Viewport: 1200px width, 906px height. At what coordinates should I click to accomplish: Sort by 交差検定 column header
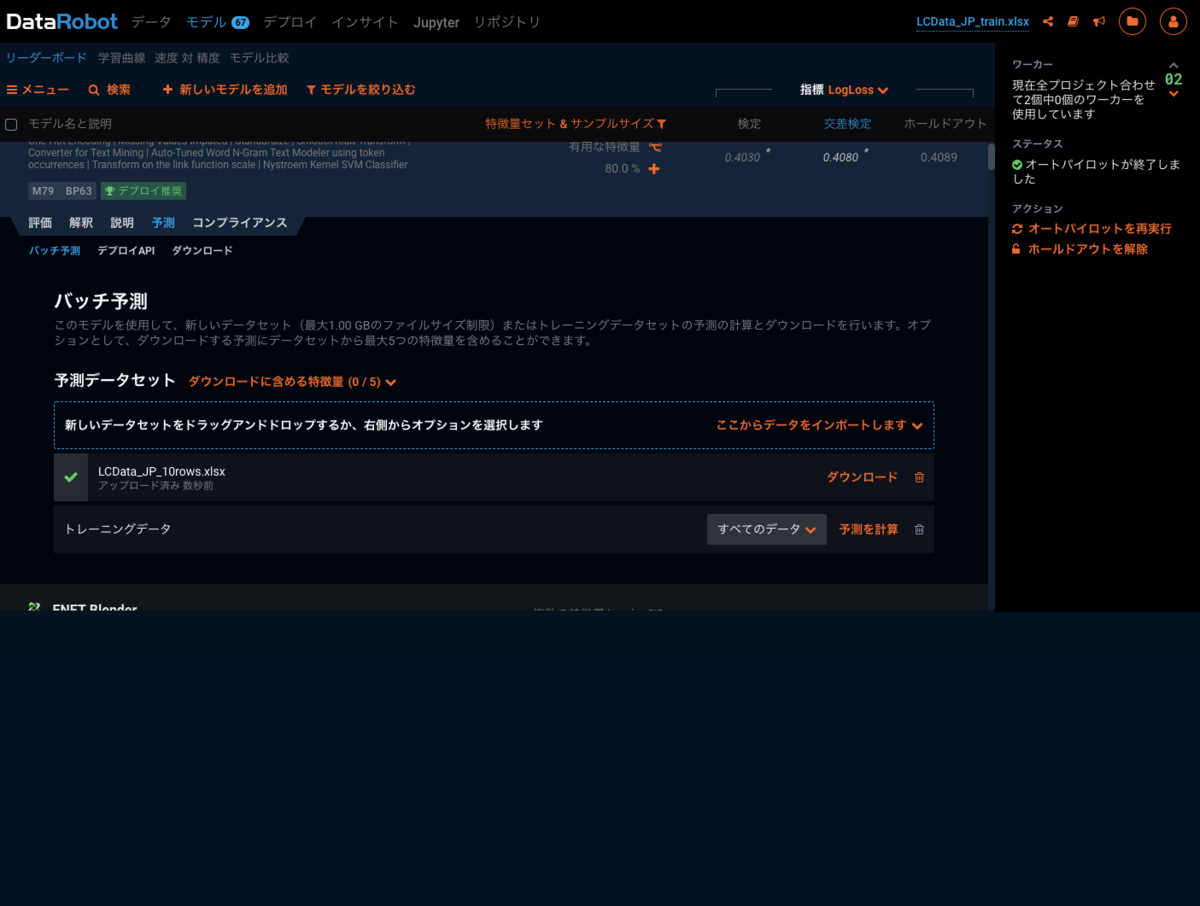point(847,124)
